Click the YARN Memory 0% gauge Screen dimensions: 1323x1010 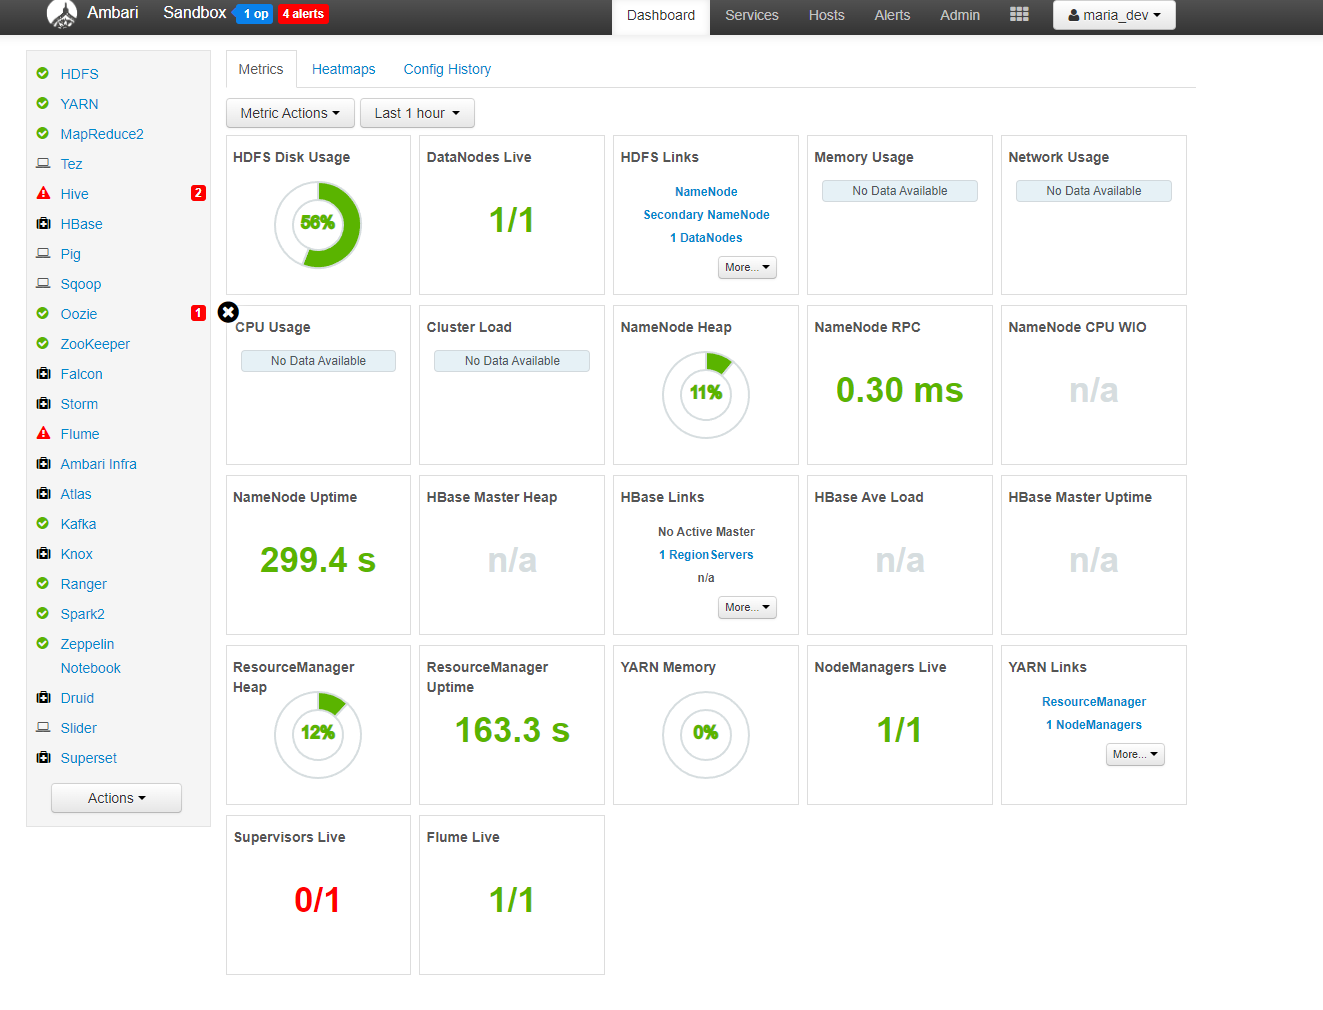[x=706, y=734]
